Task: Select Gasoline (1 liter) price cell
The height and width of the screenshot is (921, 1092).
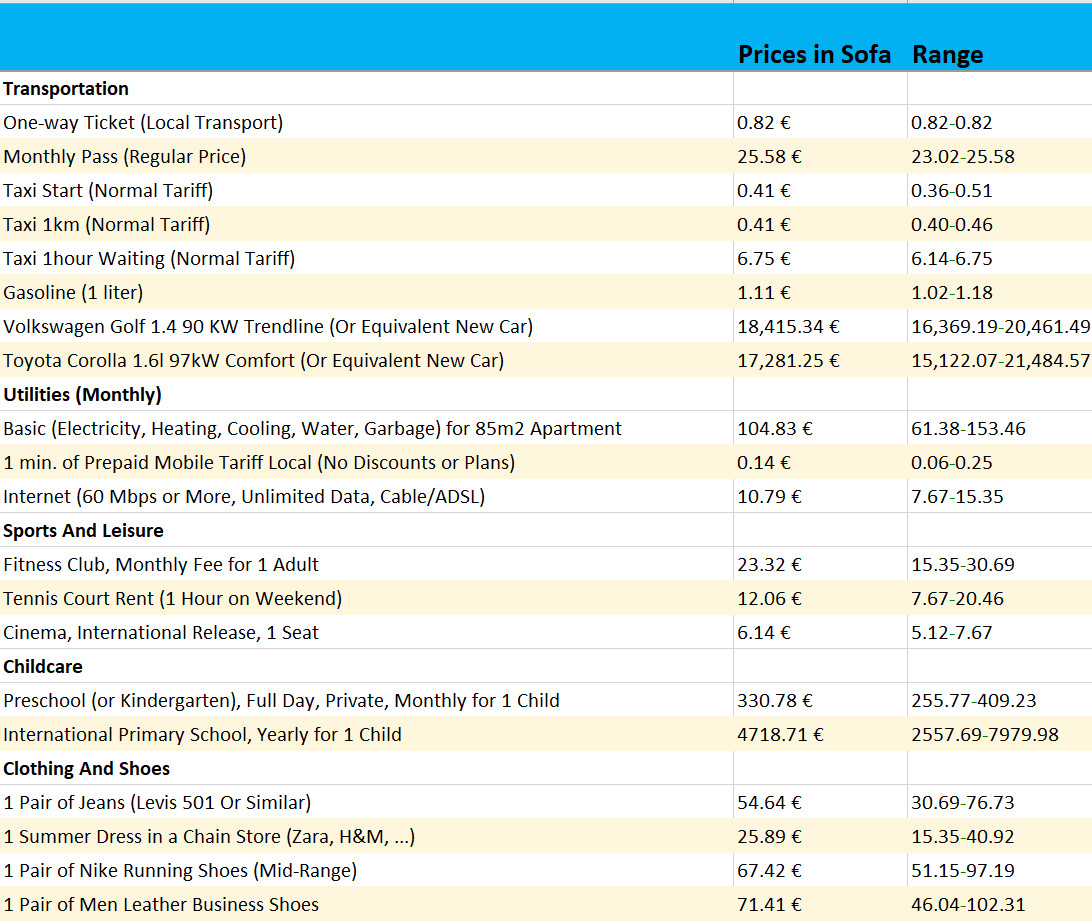Action: (764, 293)
